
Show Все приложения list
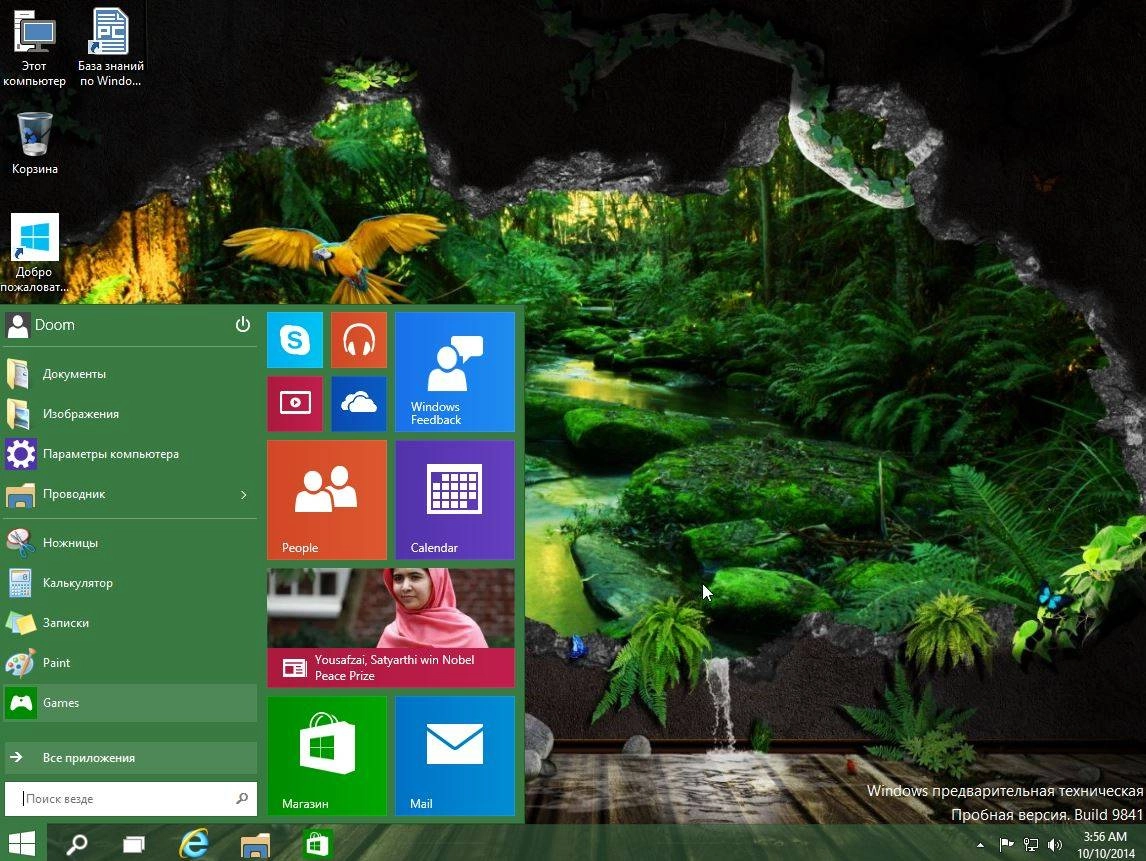[x=130, y=758]
